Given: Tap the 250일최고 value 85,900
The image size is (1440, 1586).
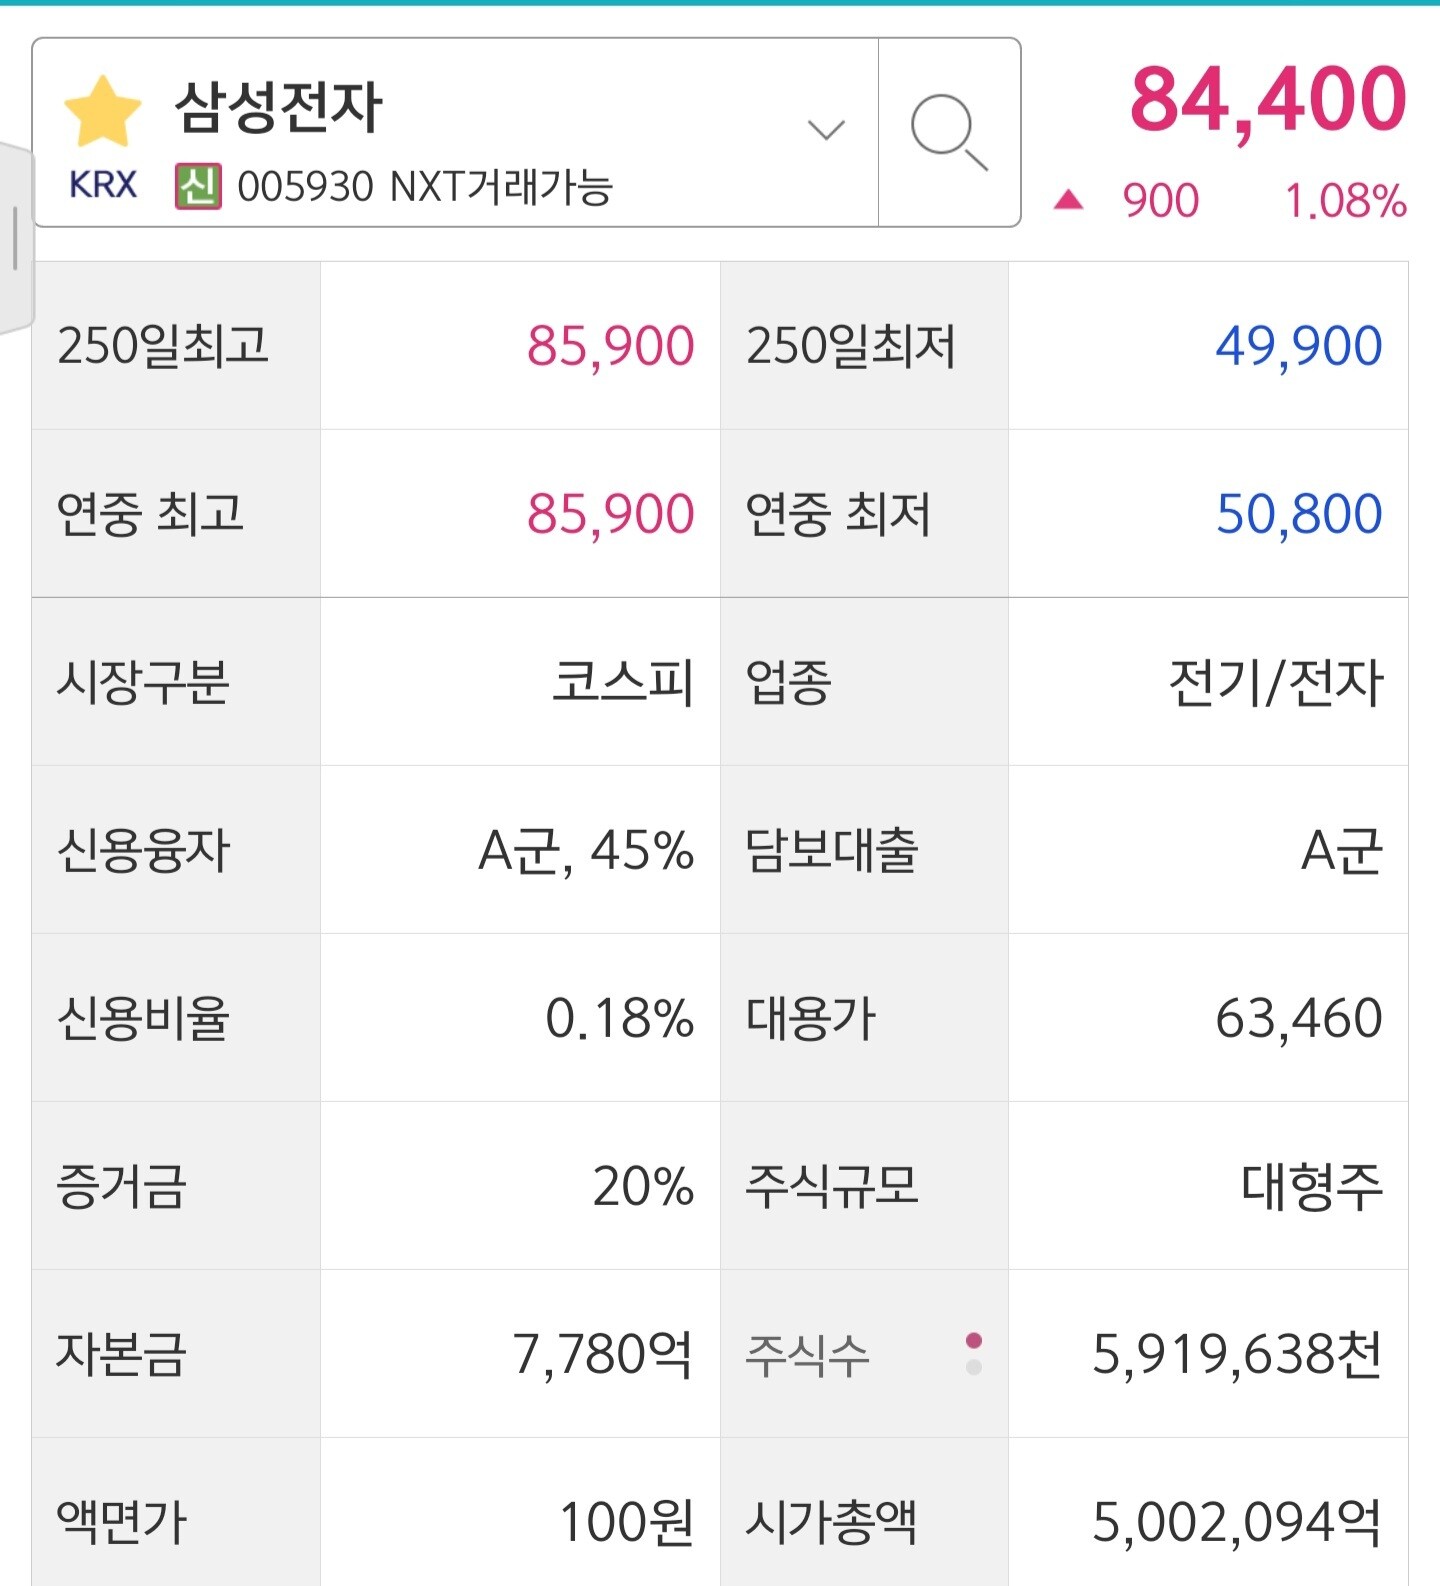Looking at the screenshot, I should (610, 346).
